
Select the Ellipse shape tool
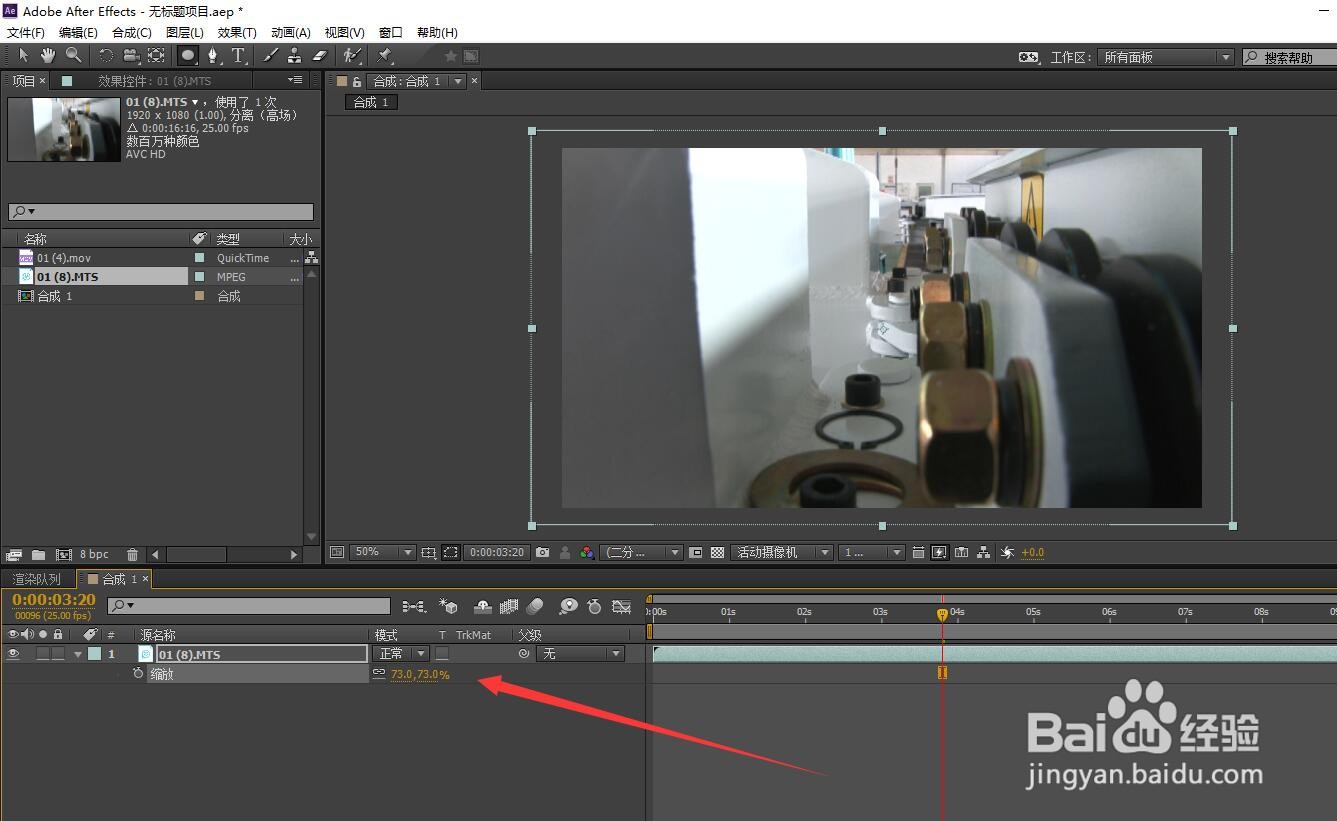point(188,56)
